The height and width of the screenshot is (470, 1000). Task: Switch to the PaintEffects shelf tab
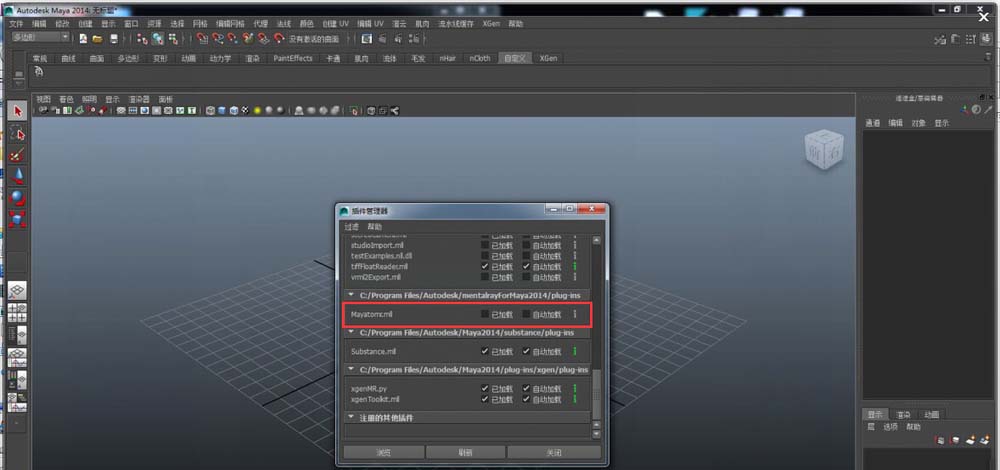click(293, 59)
